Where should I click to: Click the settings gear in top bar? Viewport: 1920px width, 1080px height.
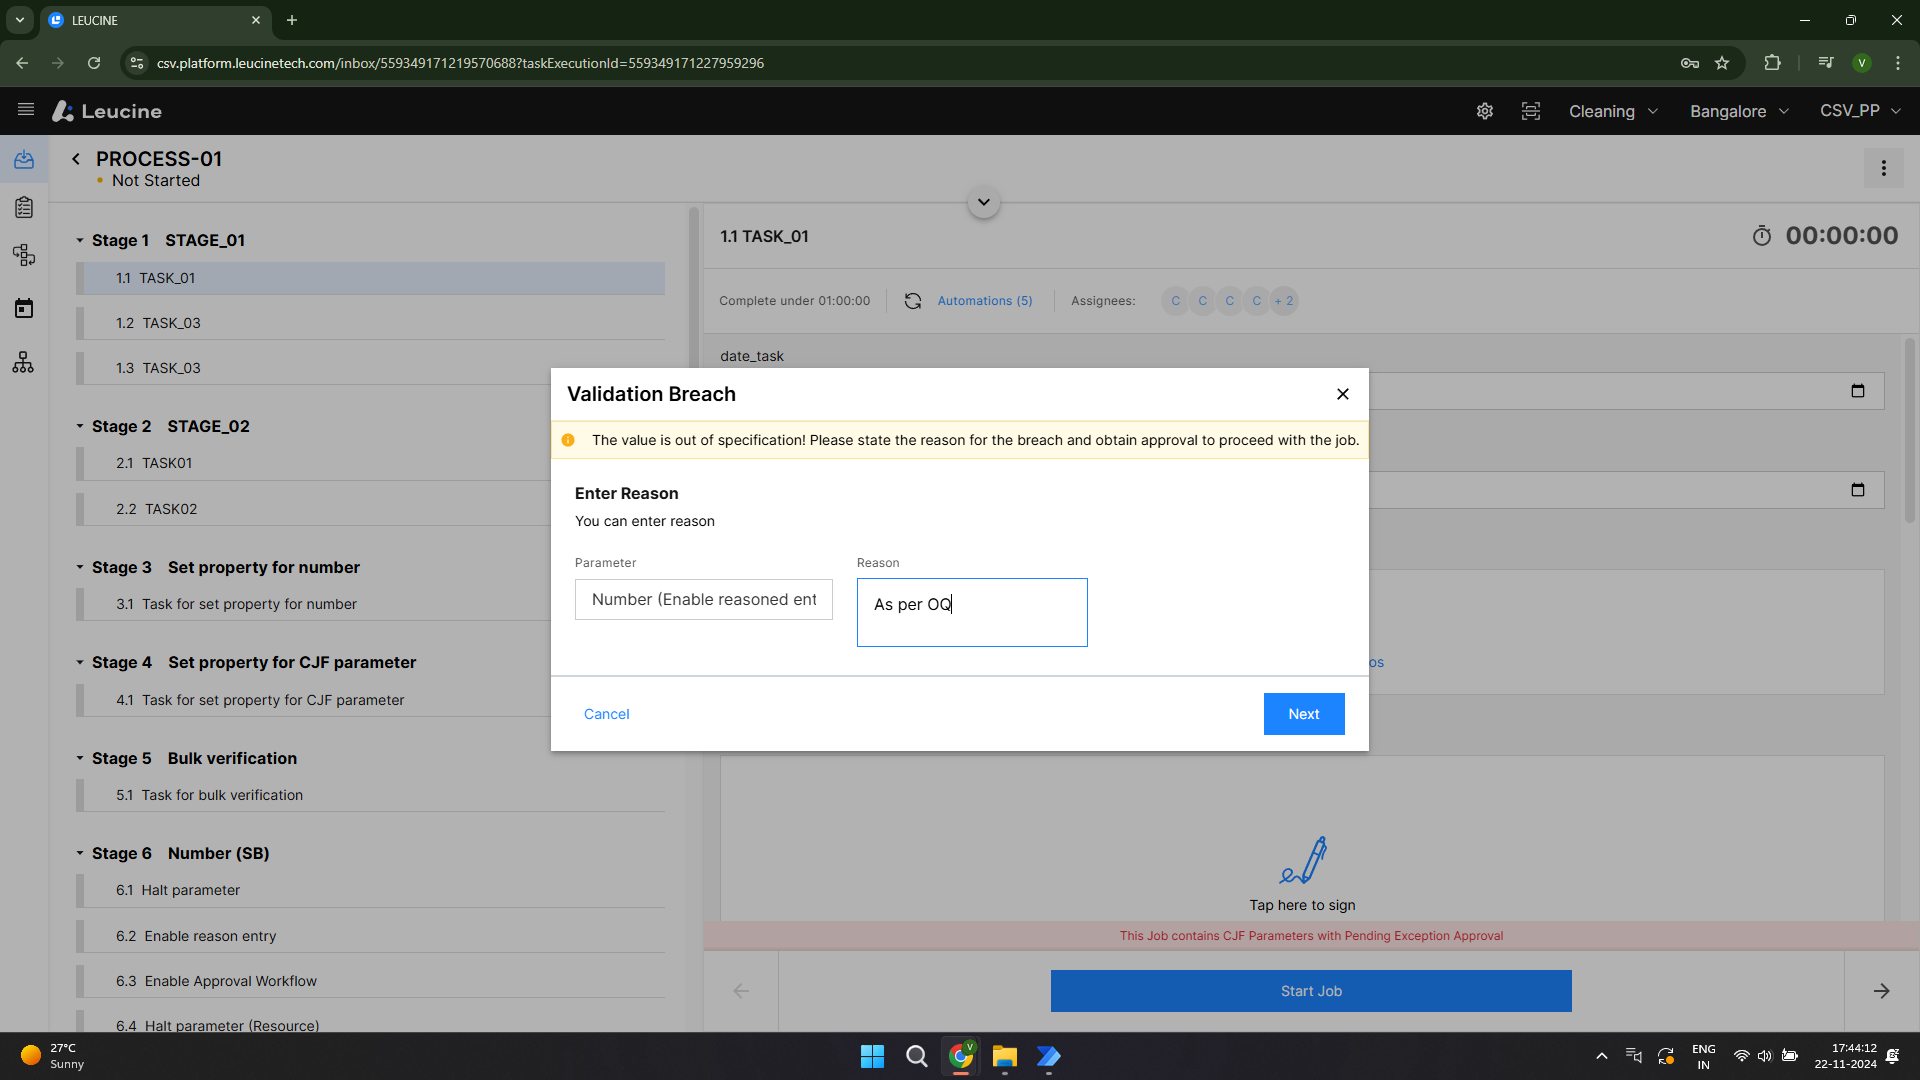(1484, 111)
